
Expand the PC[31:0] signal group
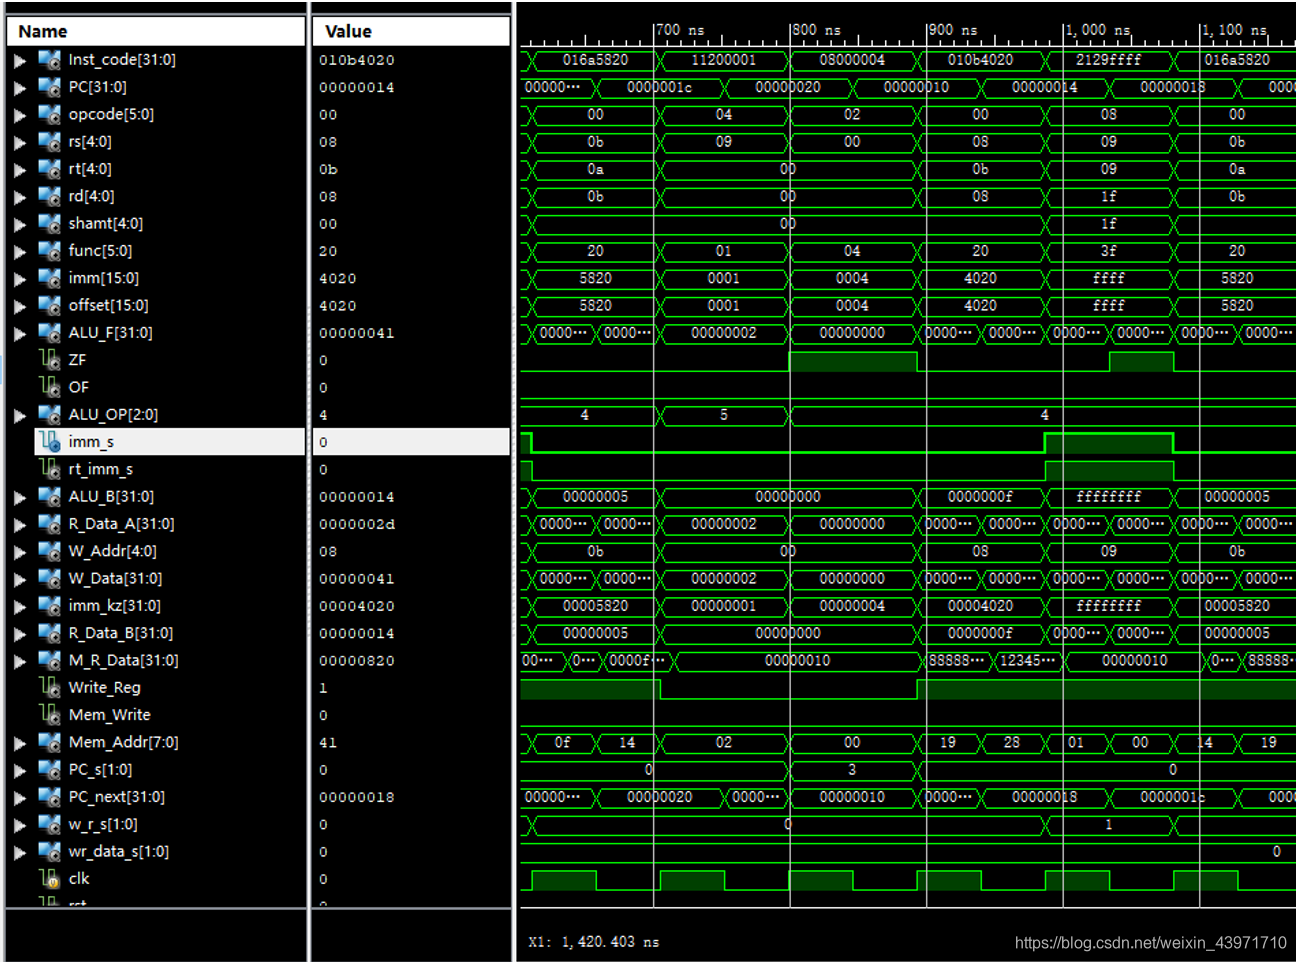click(x=20, y=87)
